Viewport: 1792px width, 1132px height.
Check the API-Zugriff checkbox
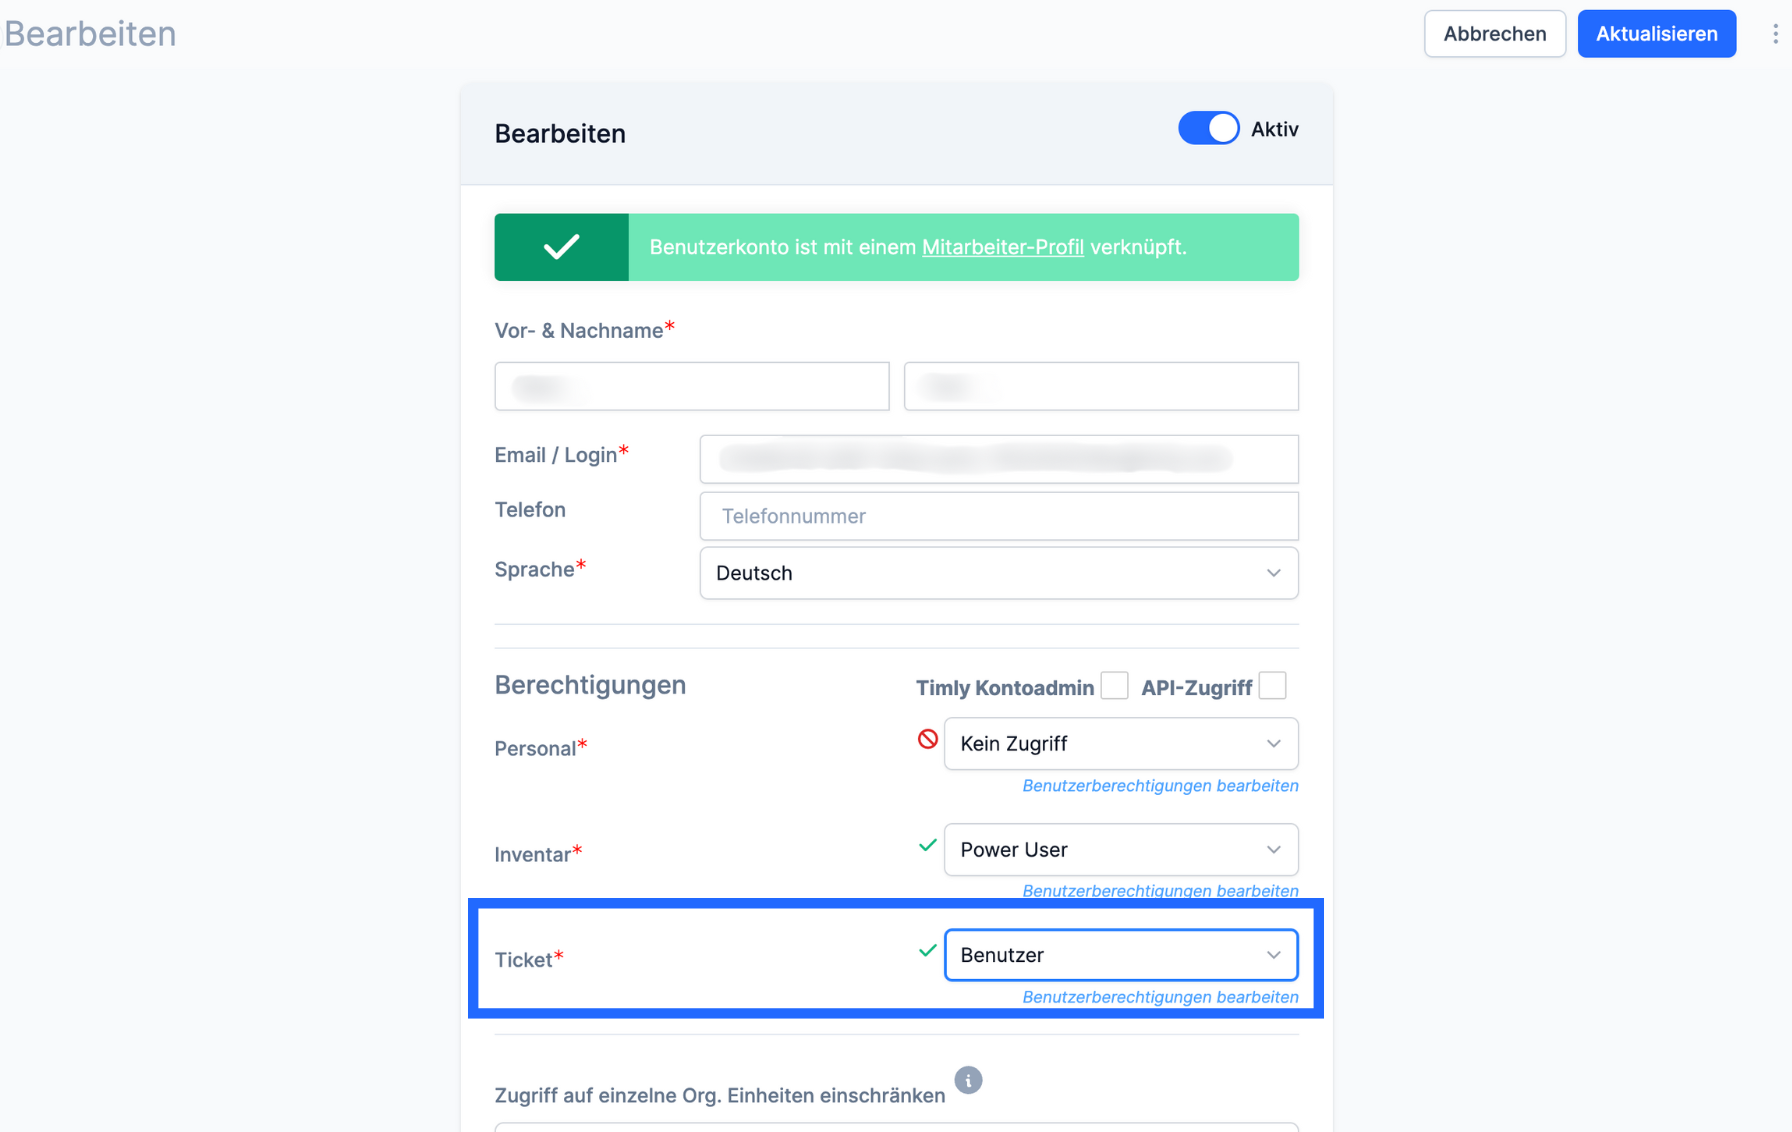(1272, 686)
